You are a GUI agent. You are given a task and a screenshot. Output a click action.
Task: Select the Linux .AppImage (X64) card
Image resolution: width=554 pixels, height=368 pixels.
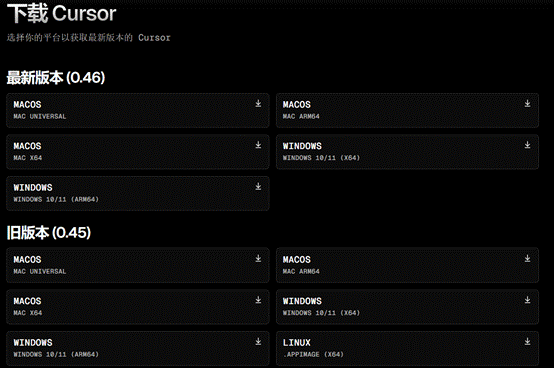(407, 348)
